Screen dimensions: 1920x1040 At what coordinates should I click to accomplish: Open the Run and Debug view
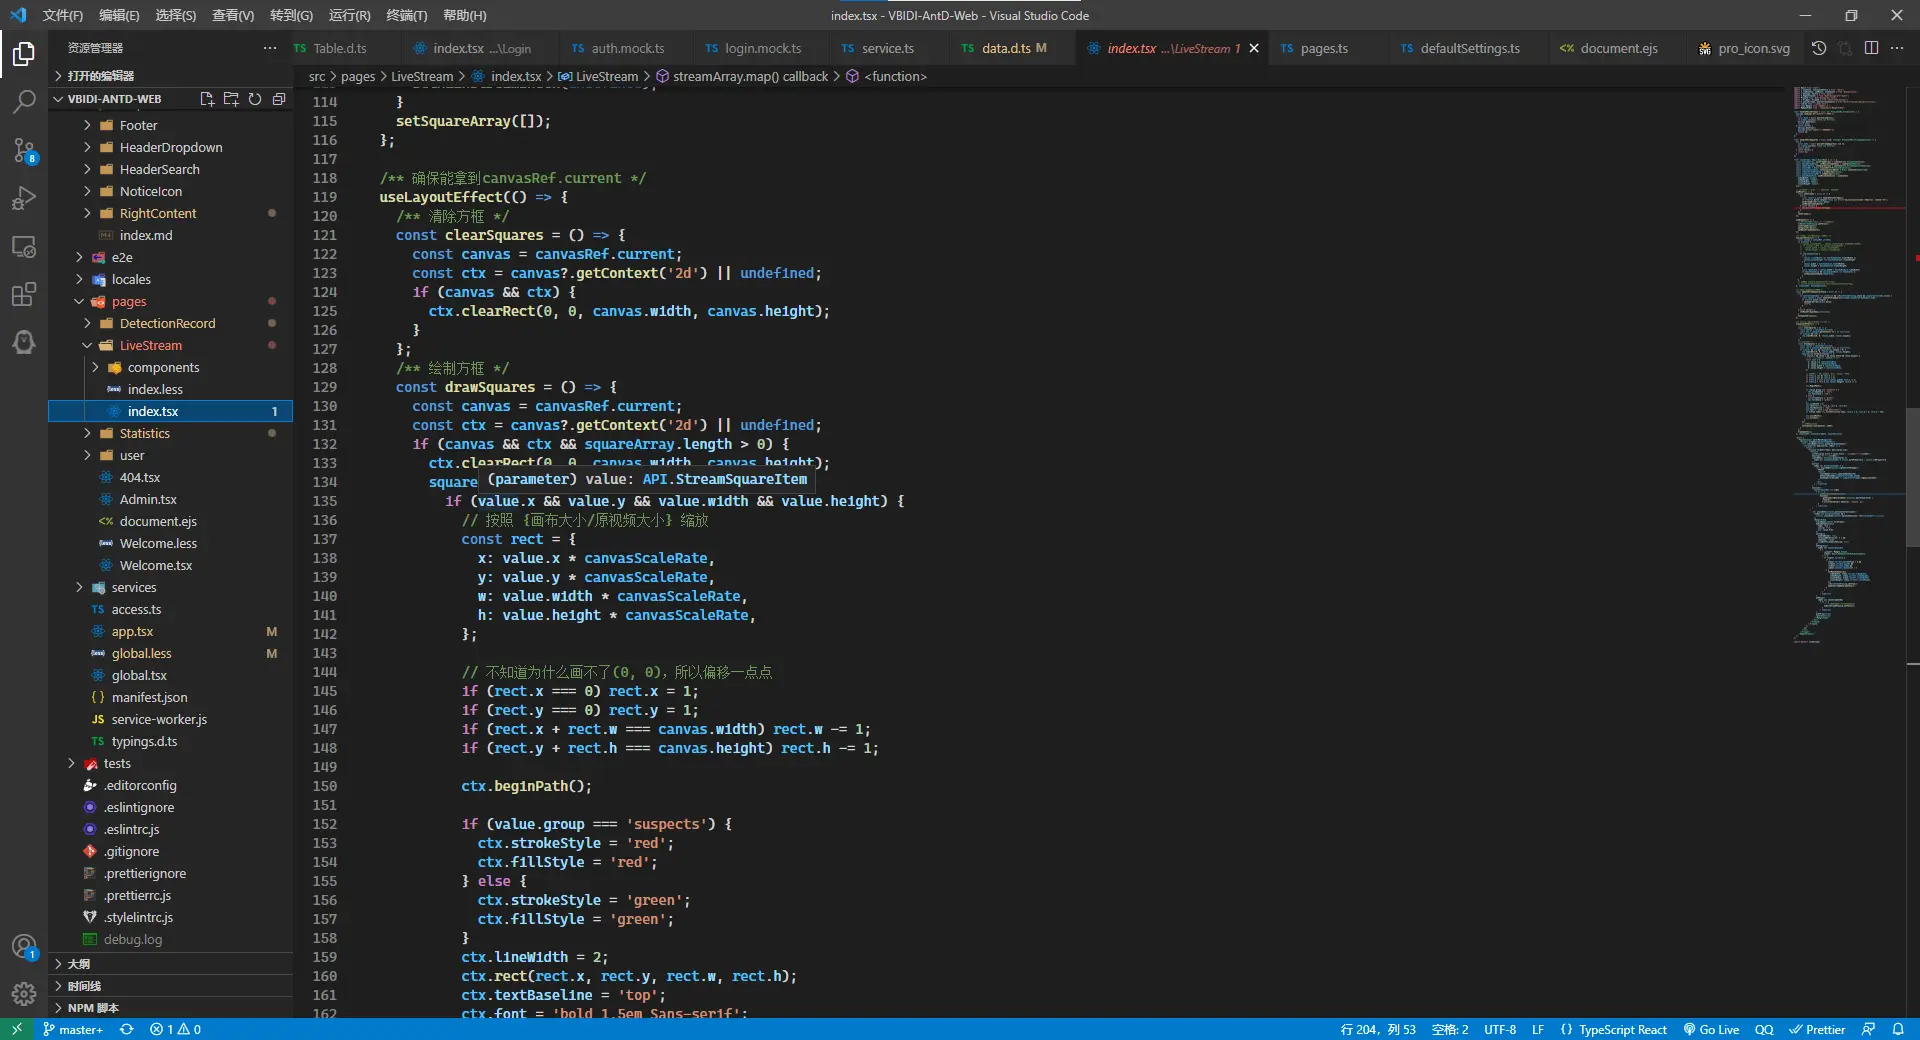[x=24, y=198]
